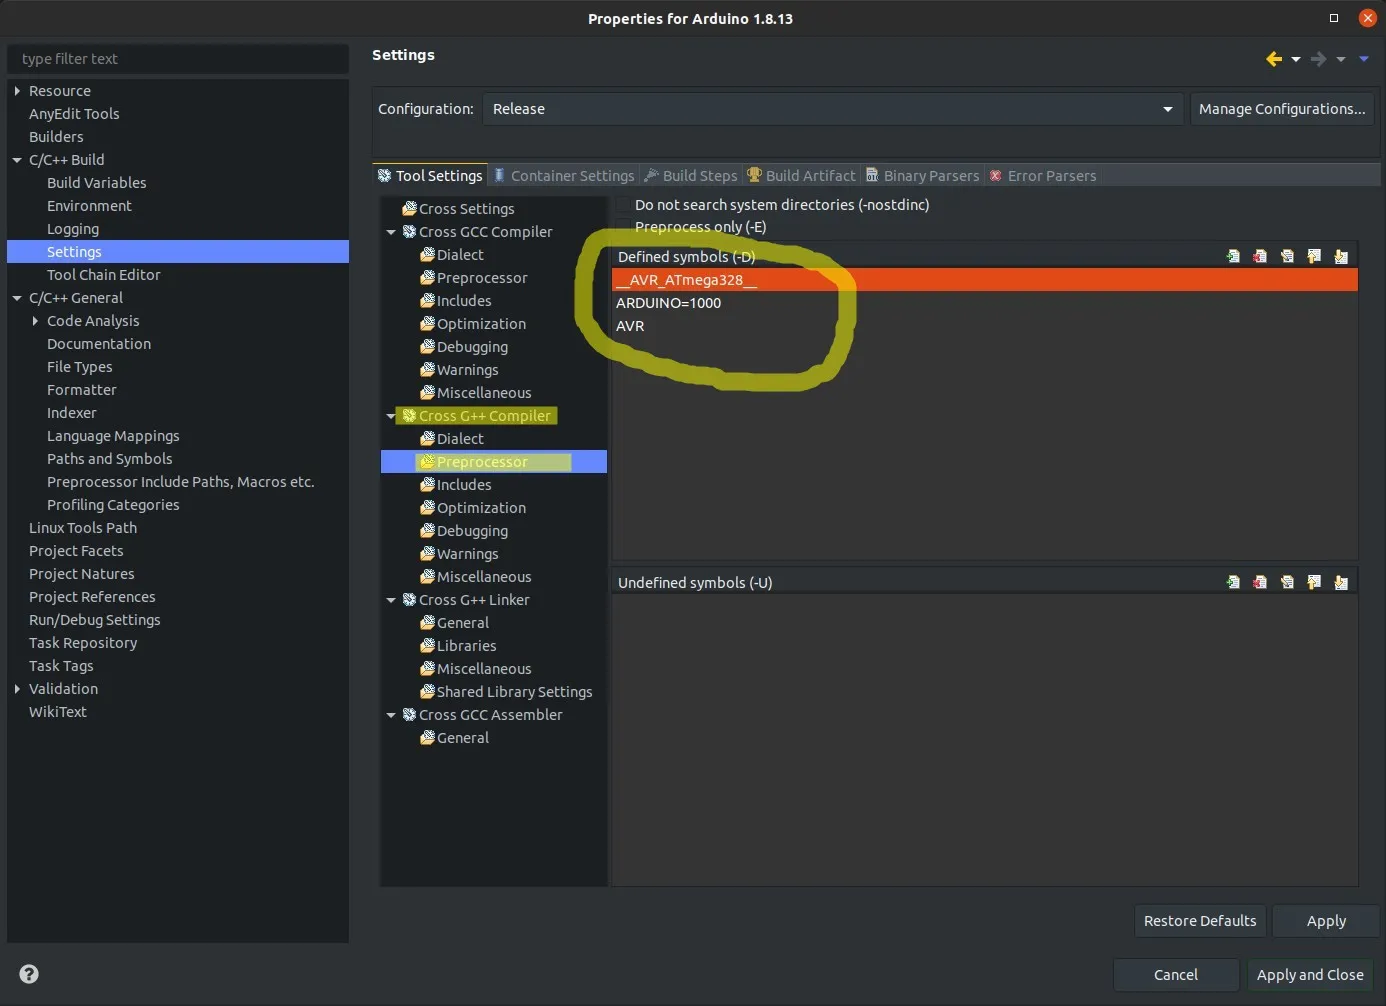Move undefined symbol (-U) entry down

click(1341, 582)
